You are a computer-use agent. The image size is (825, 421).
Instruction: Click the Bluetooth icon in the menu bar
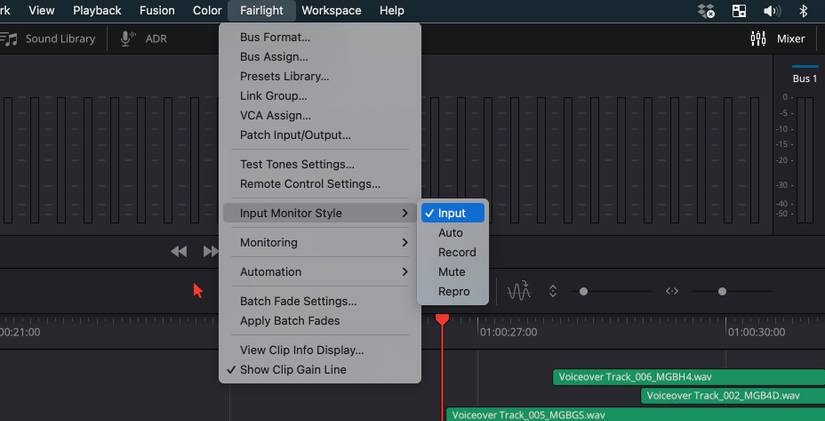coord(802,11)
